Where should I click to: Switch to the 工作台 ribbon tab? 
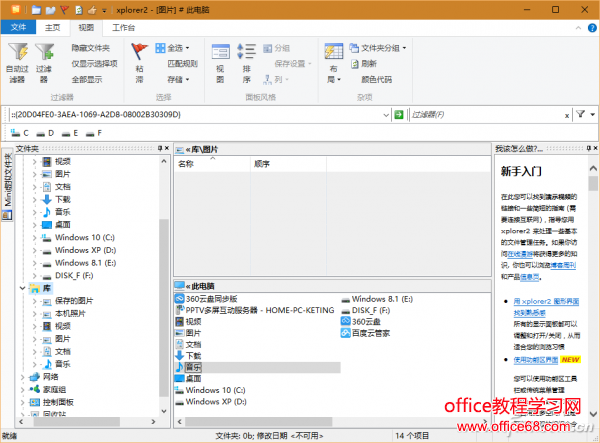(x=123, y=28)
